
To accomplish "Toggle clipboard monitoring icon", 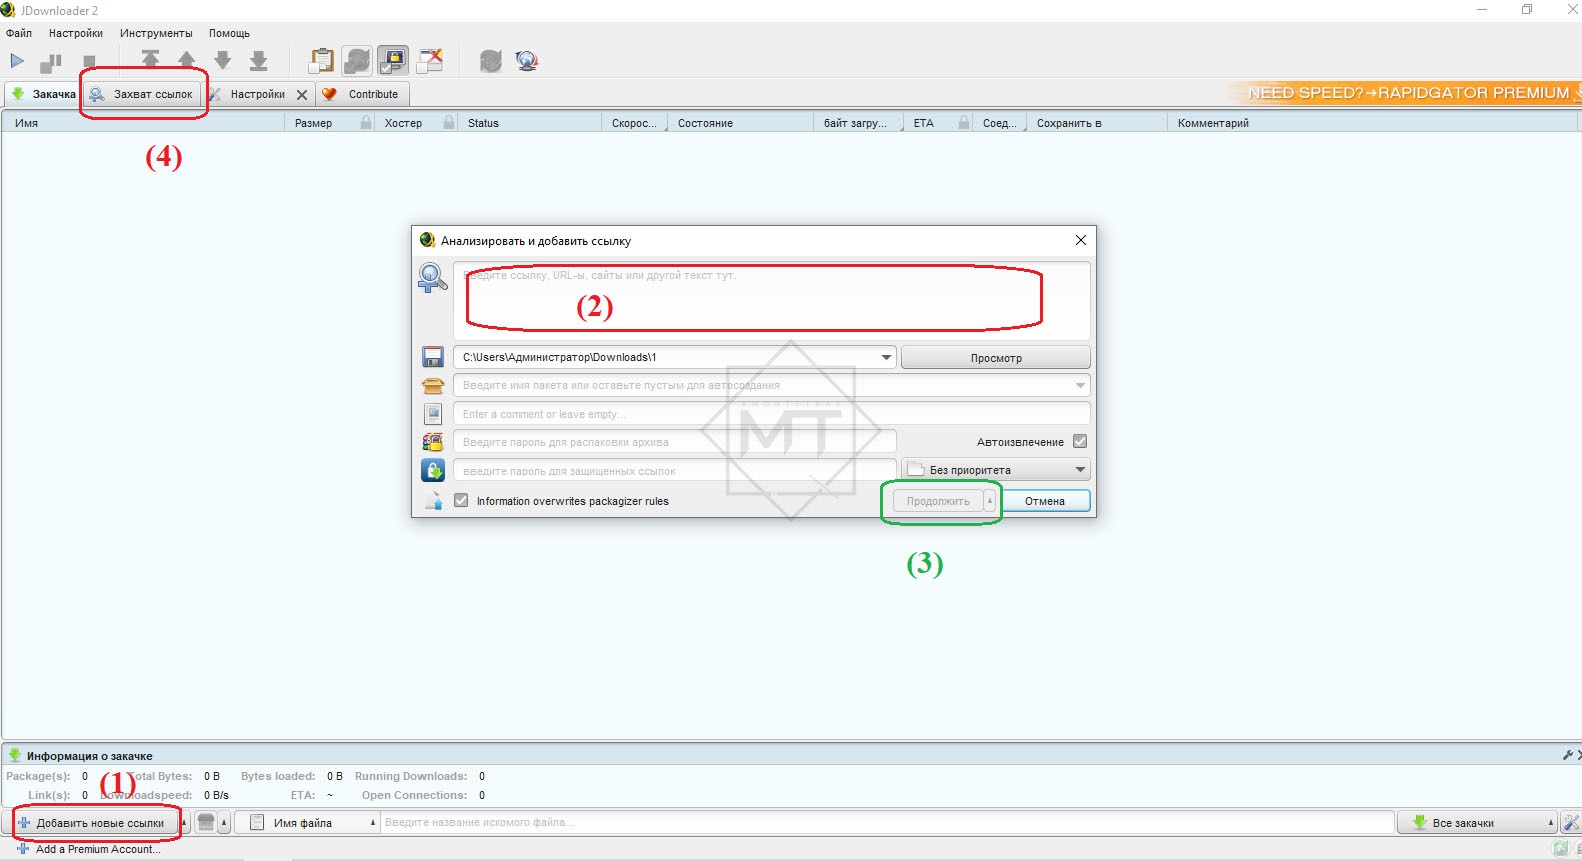I will [321, 61].
